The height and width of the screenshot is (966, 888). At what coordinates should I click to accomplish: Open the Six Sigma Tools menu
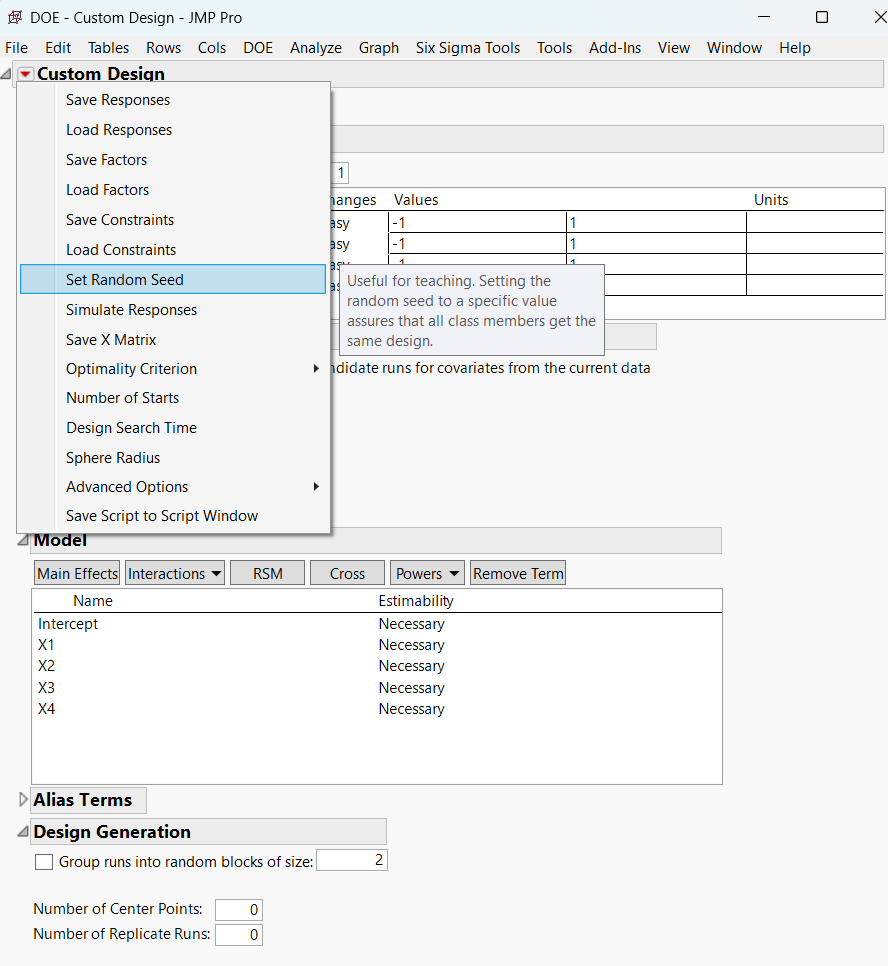467,47
